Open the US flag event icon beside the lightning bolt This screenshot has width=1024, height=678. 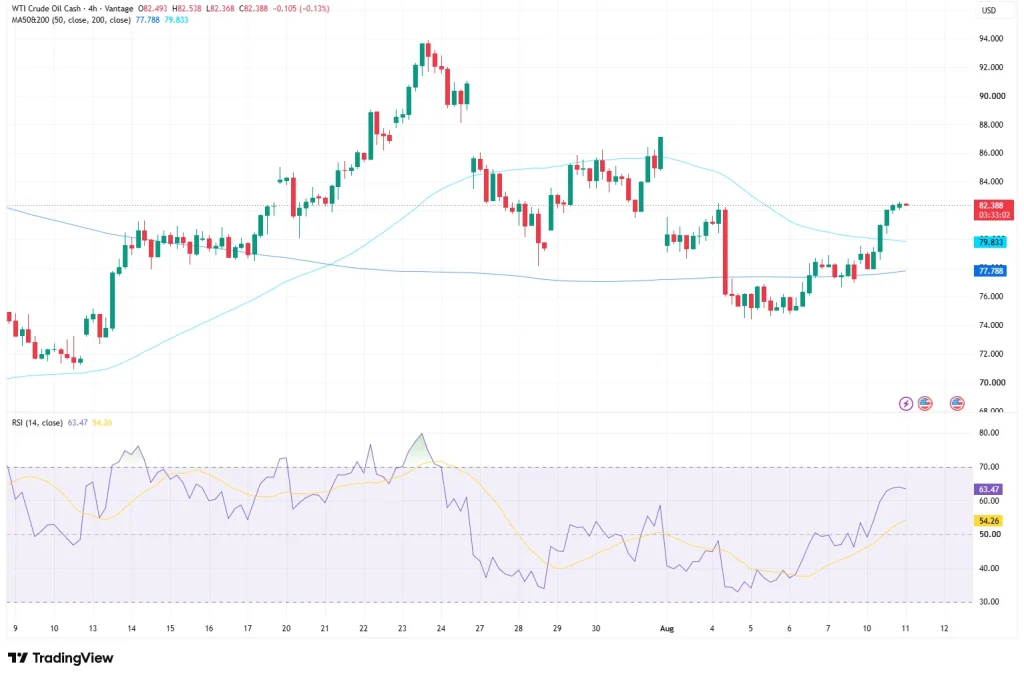pyautogui.click(x=925, y=404)
